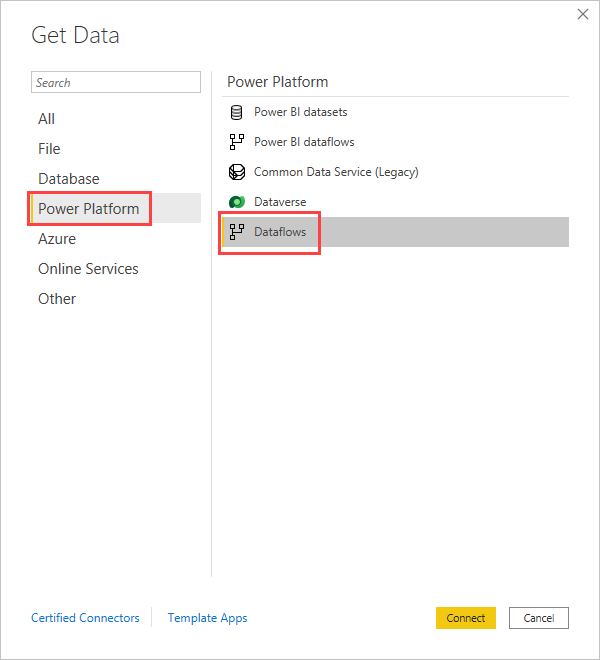Choose the Dataverse connector
Image resolution: width=600 pixels, height=660 pixels.
click(395, 202)
